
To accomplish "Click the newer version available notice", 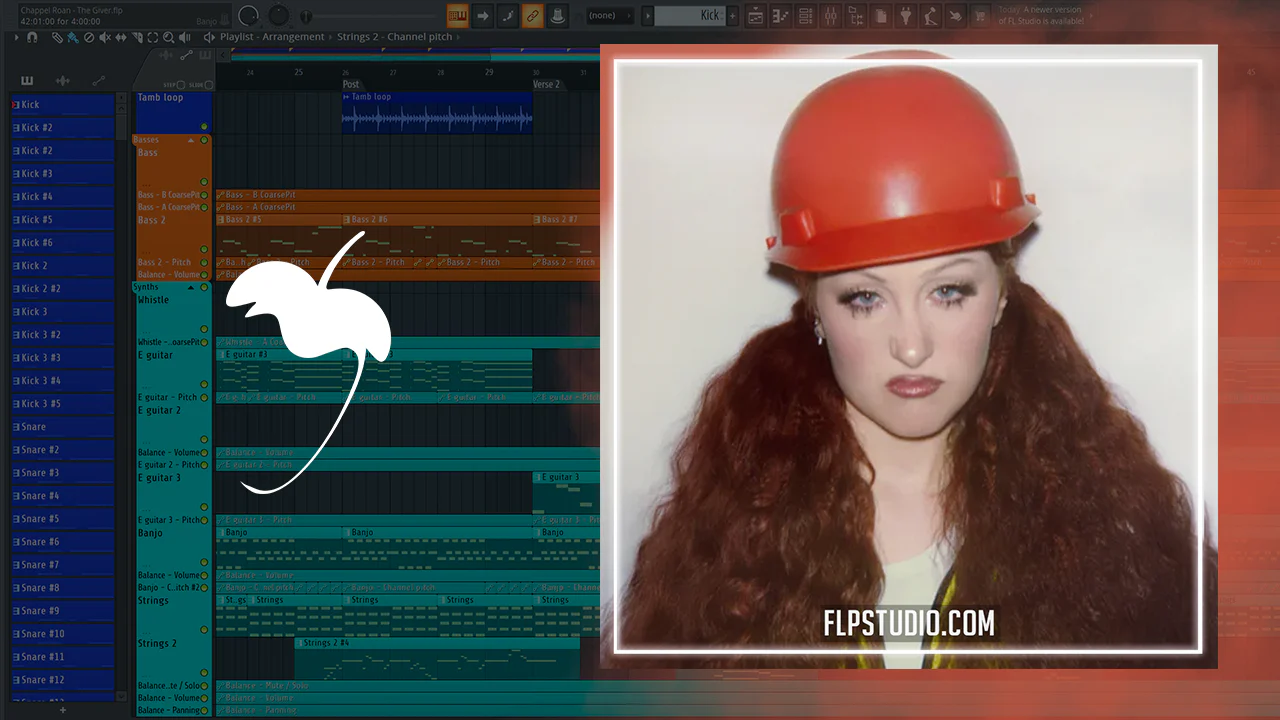I will click(1040, 16).
